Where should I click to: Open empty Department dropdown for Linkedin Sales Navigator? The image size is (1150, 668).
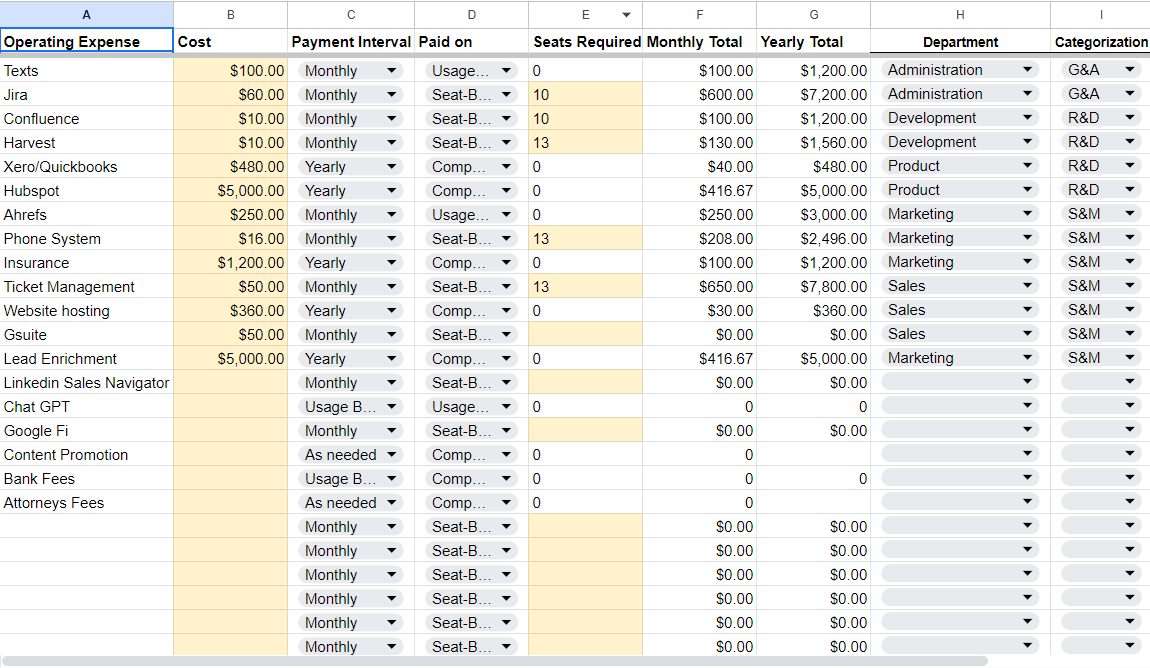960,382
